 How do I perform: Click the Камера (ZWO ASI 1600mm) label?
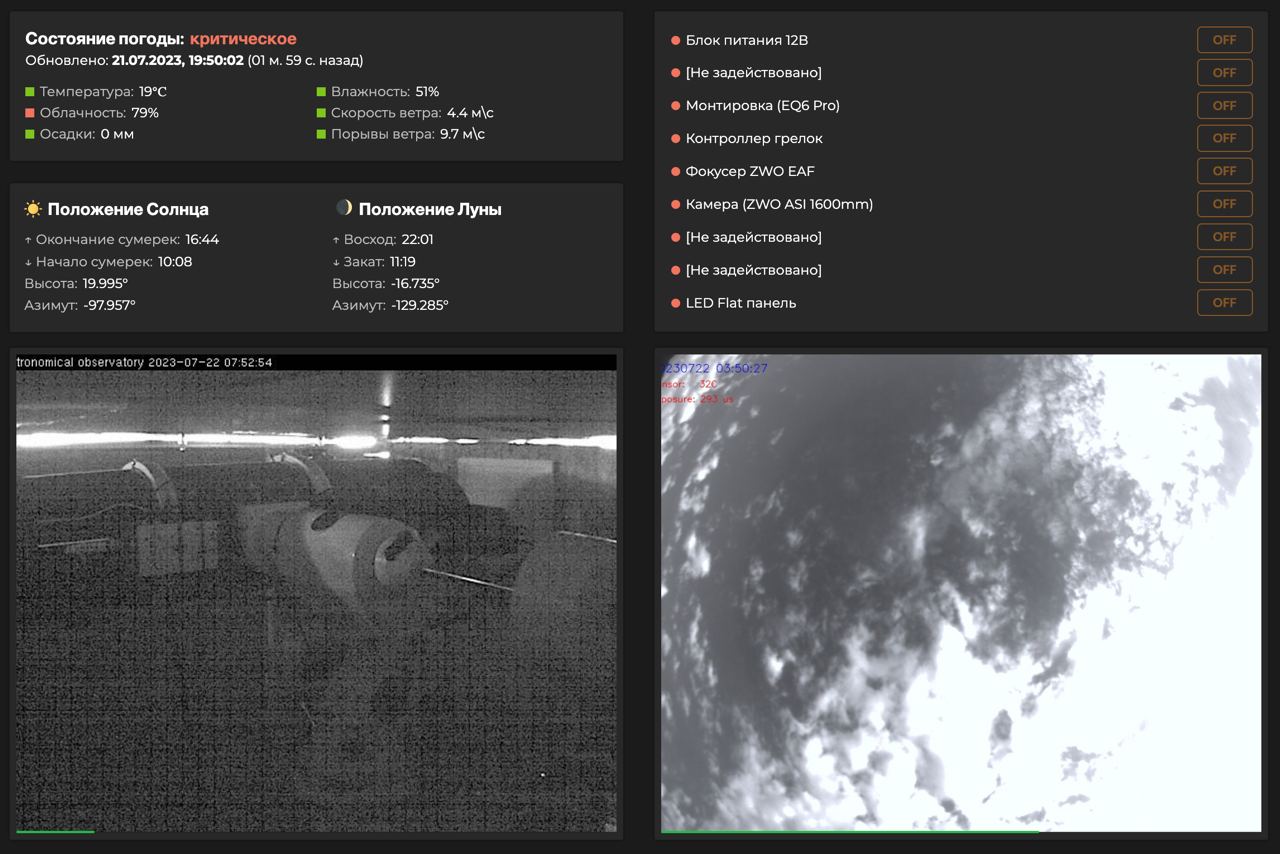tap(779, 204)
